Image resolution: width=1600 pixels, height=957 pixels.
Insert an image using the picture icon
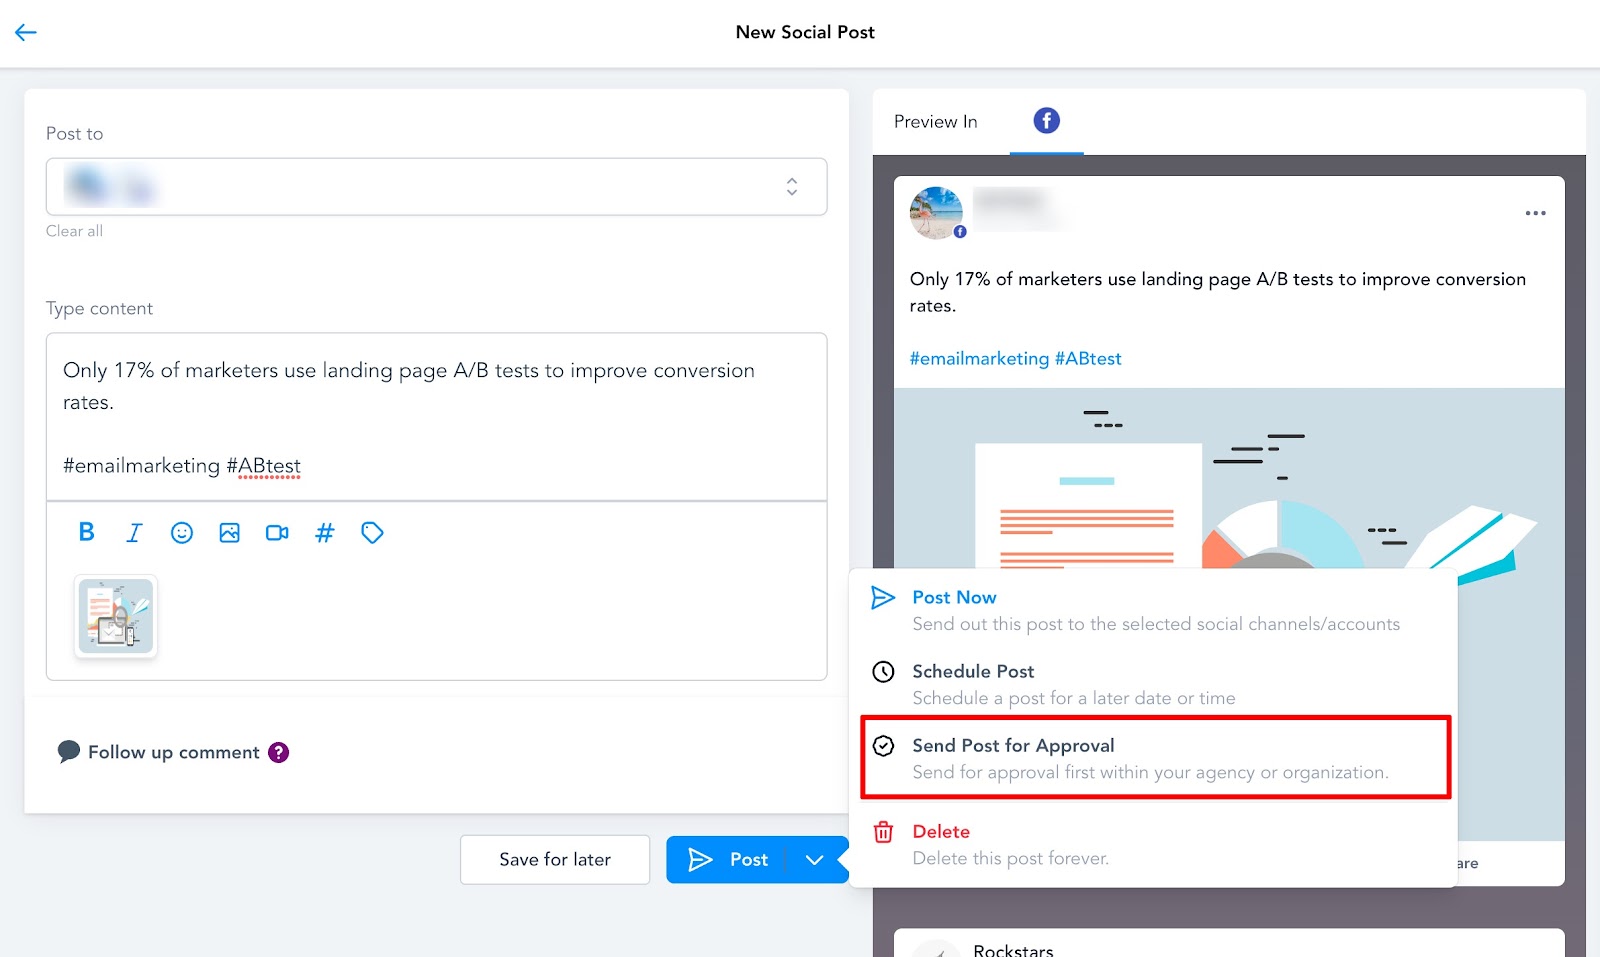[229, 533]
